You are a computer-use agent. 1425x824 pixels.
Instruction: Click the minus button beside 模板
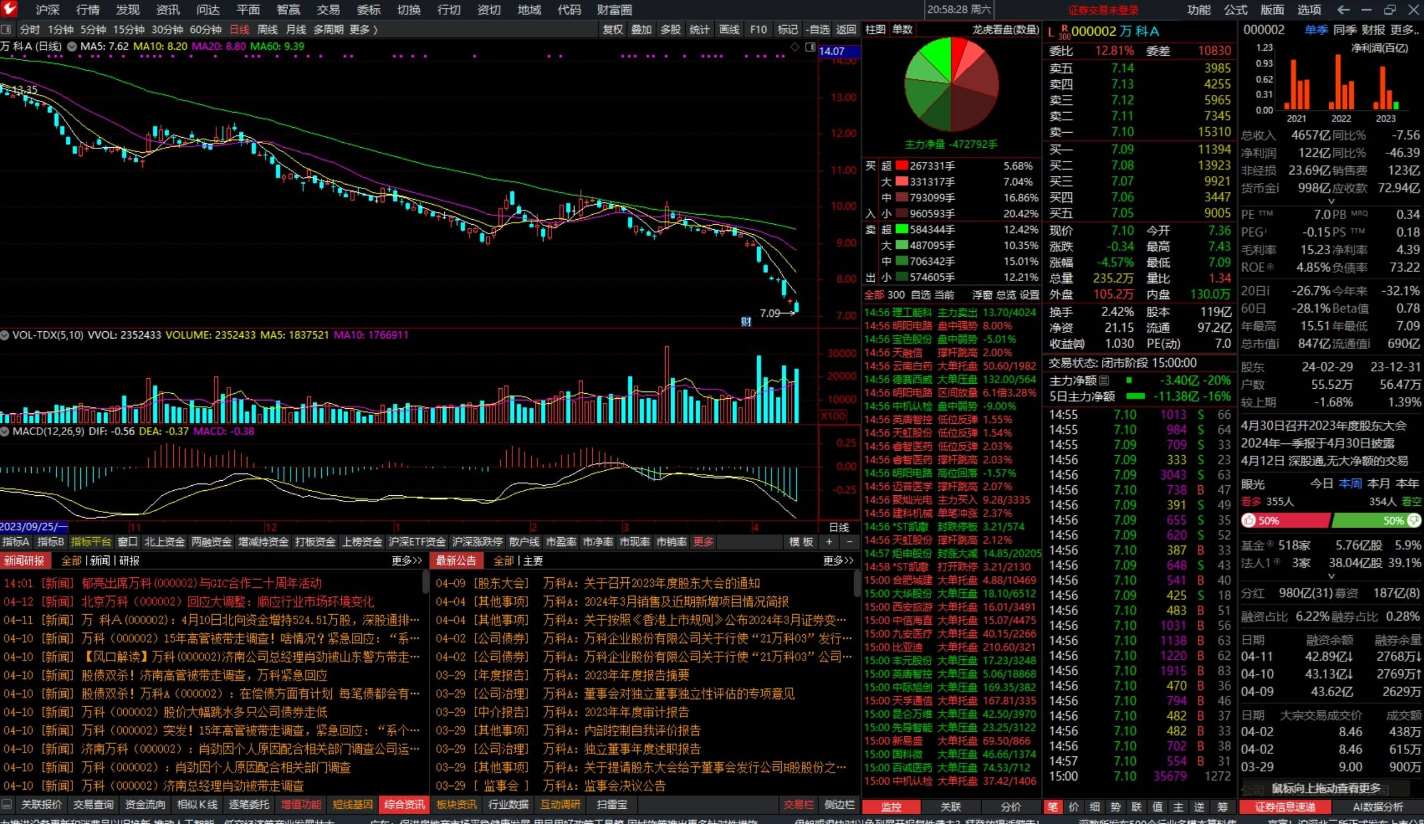tap(850, 542)
